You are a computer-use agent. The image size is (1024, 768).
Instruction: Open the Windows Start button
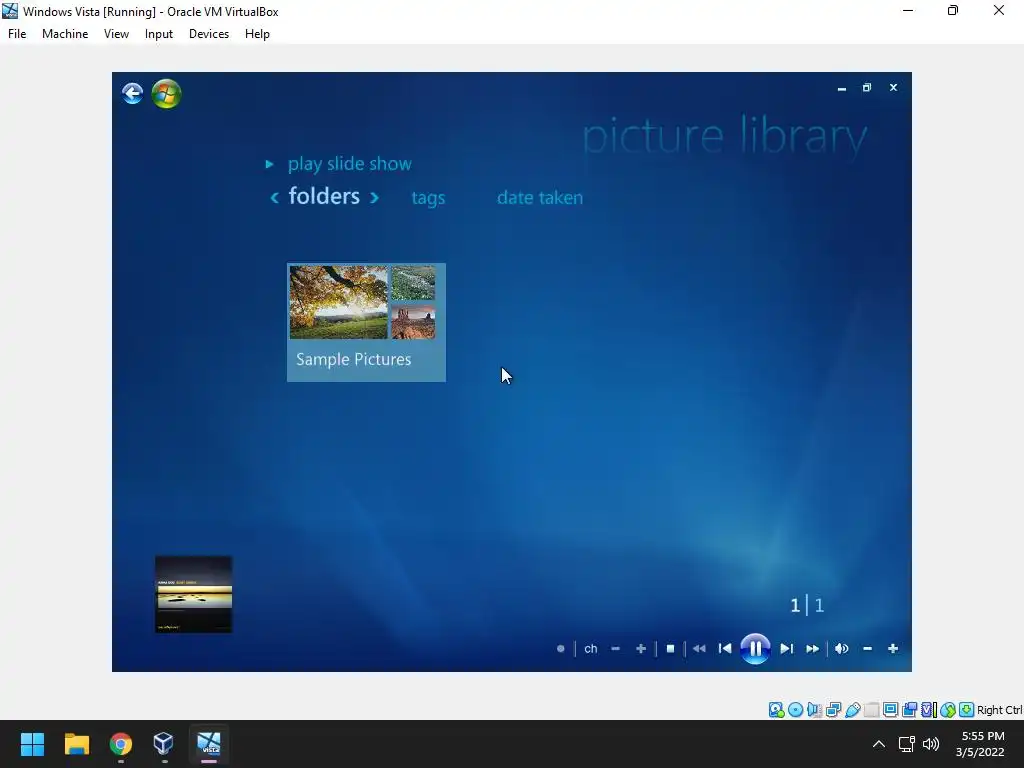tap(32, 743)
